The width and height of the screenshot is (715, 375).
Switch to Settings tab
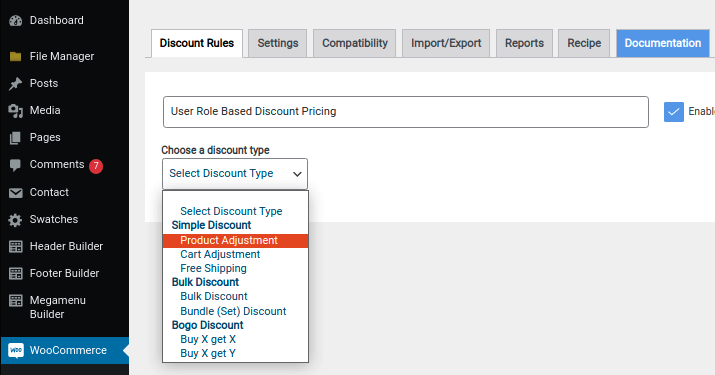[x=278, y=43]
